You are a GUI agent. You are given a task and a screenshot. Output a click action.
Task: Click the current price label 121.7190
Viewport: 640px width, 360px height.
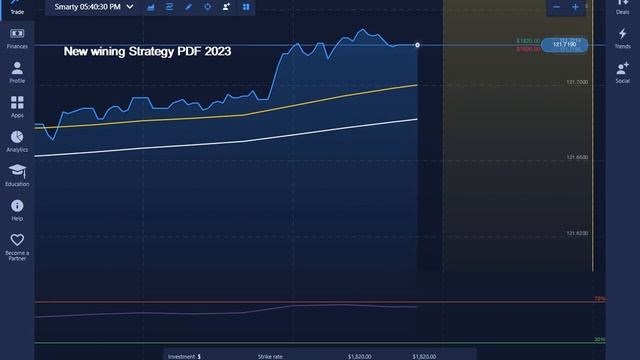point(564,44)
